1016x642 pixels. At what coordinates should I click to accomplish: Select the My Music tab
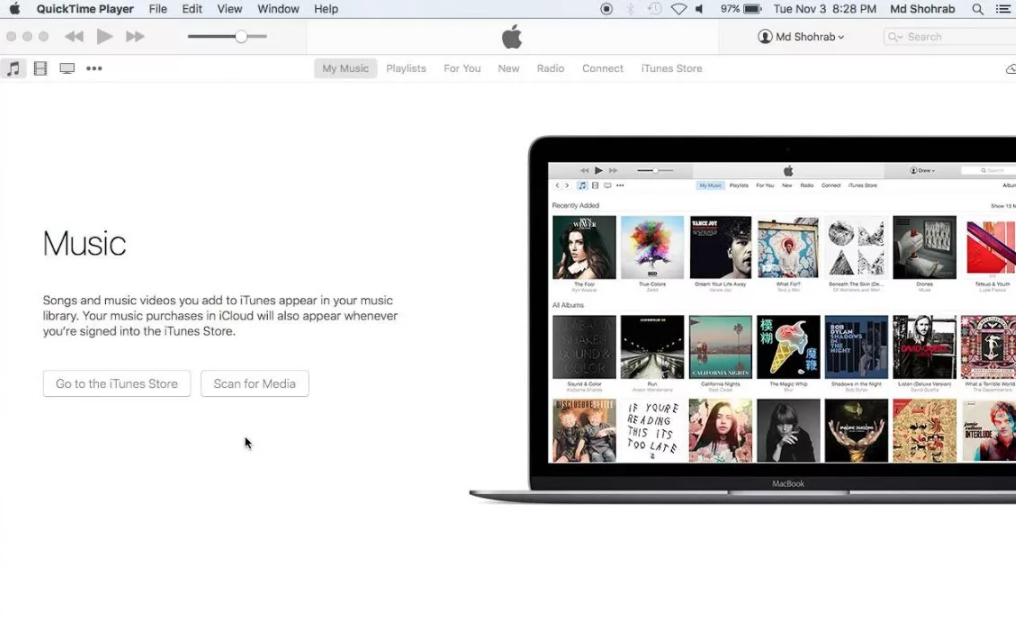click(345, 69)
